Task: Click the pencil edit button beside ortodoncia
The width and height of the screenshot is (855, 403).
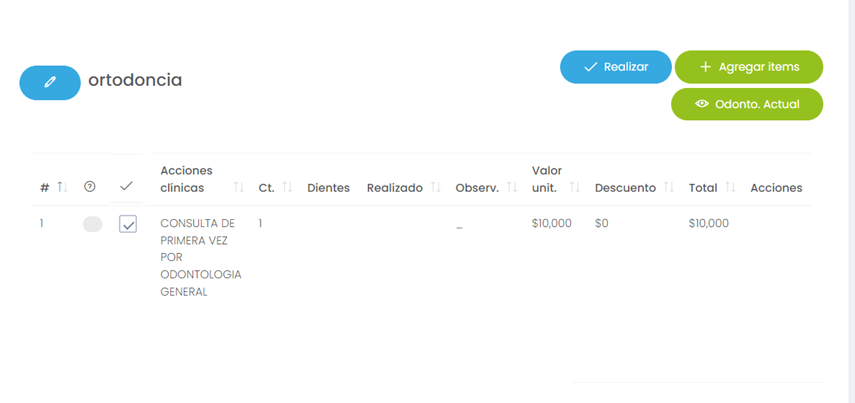Action: point(50,83)
